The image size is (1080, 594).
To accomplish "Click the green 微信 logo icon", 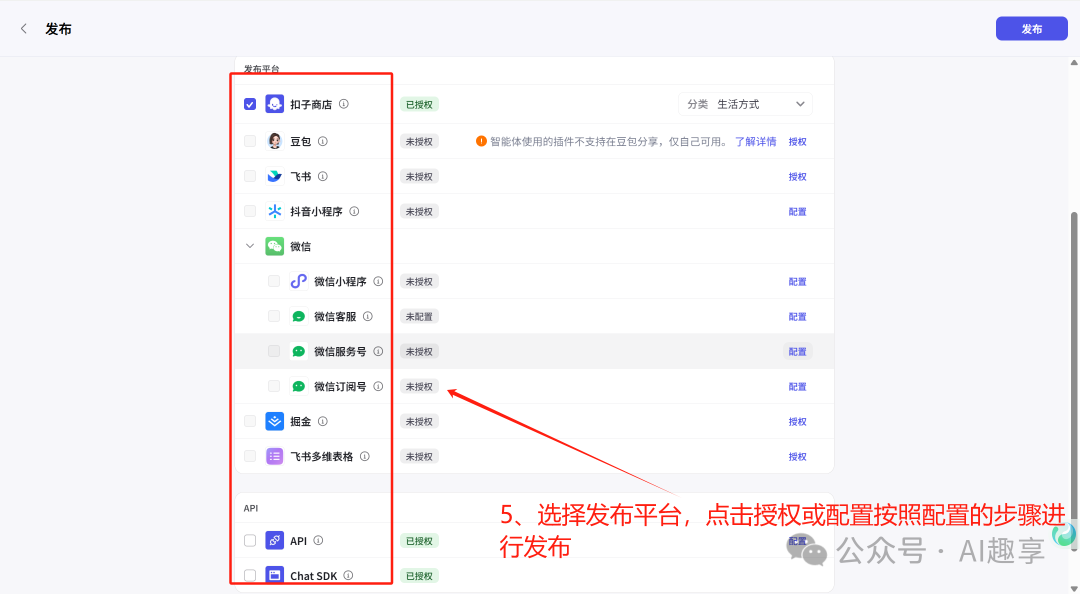I will [275, 246].
